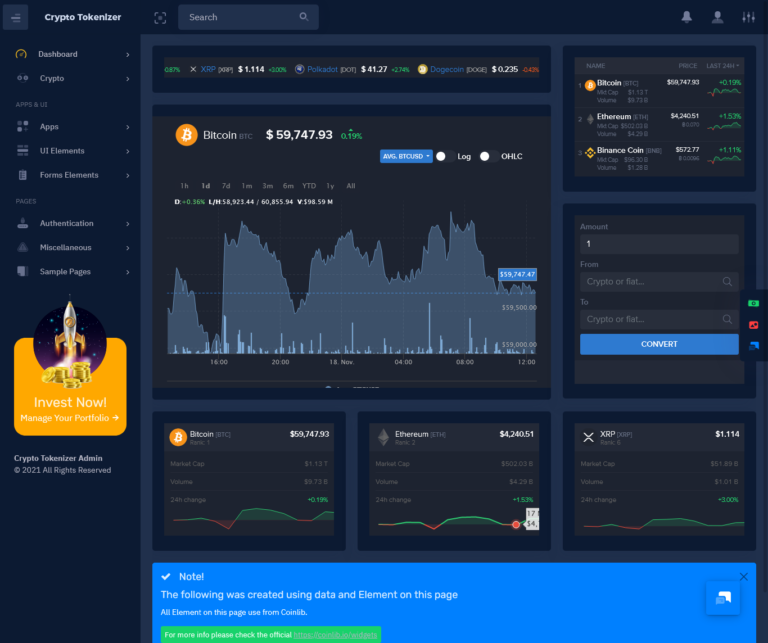The image size is (768, 643).
Task: Click the Sample Pages icon
Action: [23, 271]
